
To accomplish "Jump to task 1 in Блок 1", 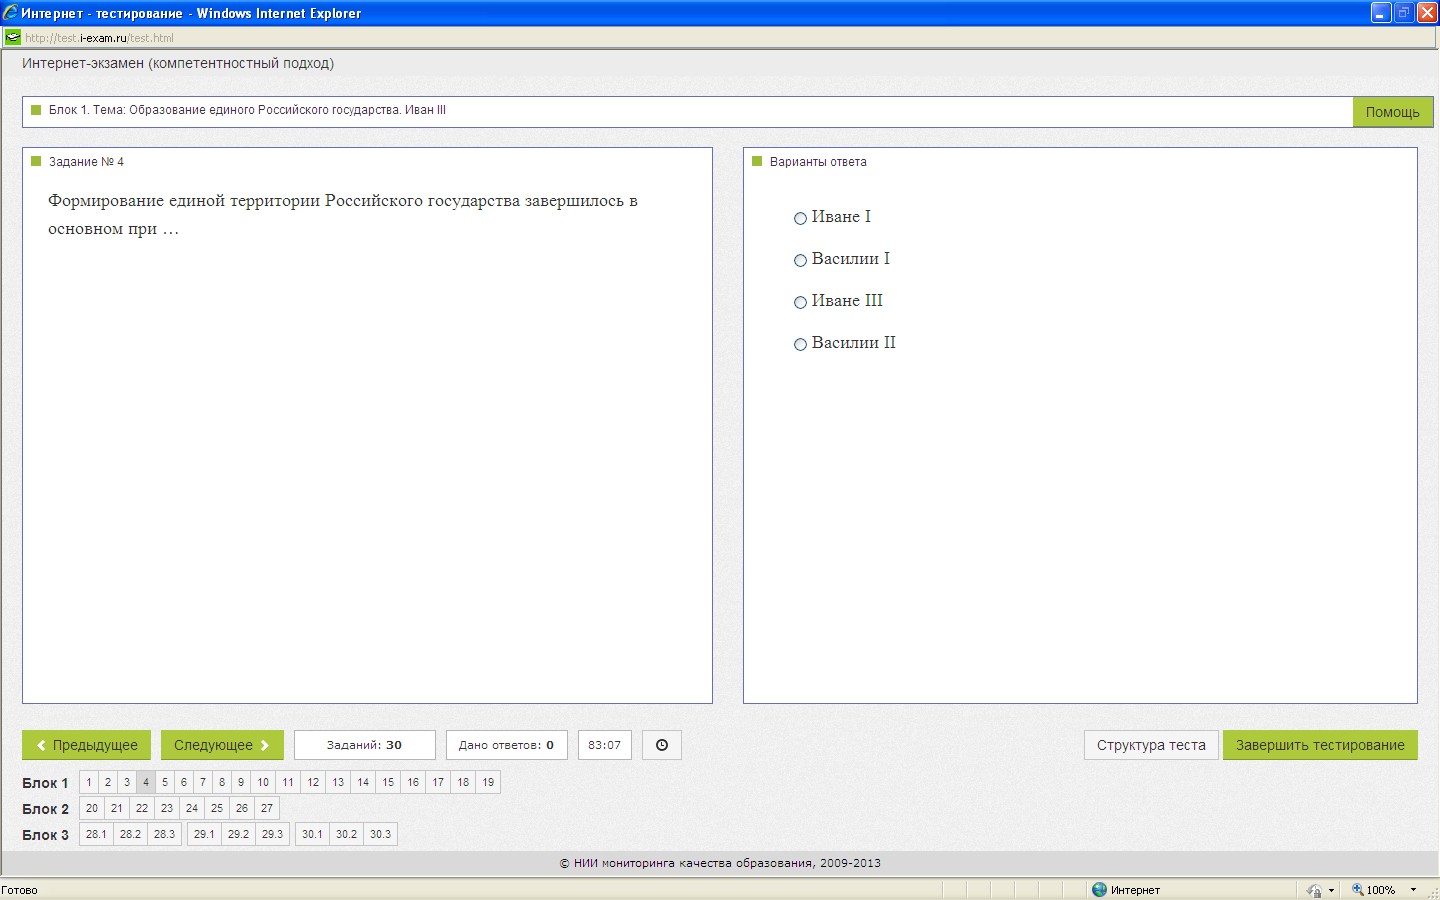I will (x=89, y=782).
